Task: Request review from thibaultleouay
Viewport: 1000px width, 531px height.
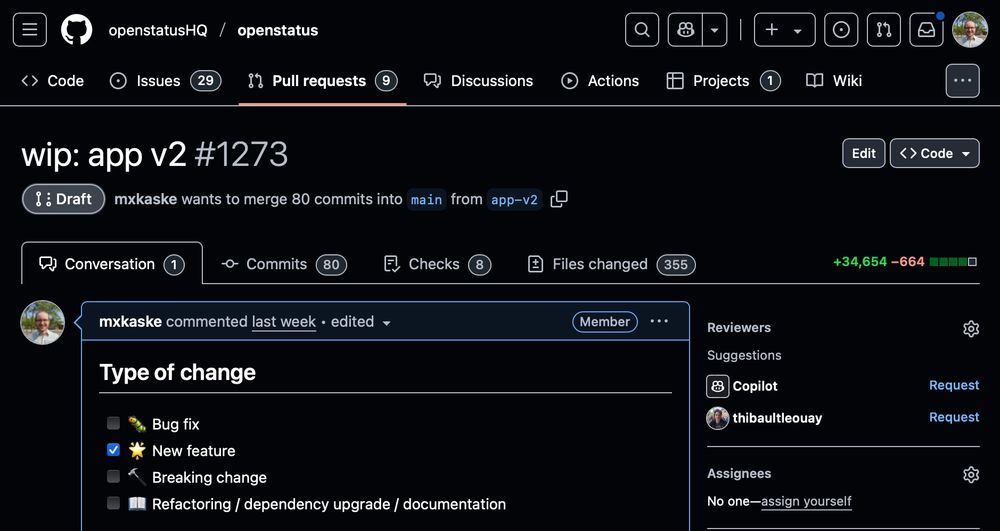Action: (953, 417)
